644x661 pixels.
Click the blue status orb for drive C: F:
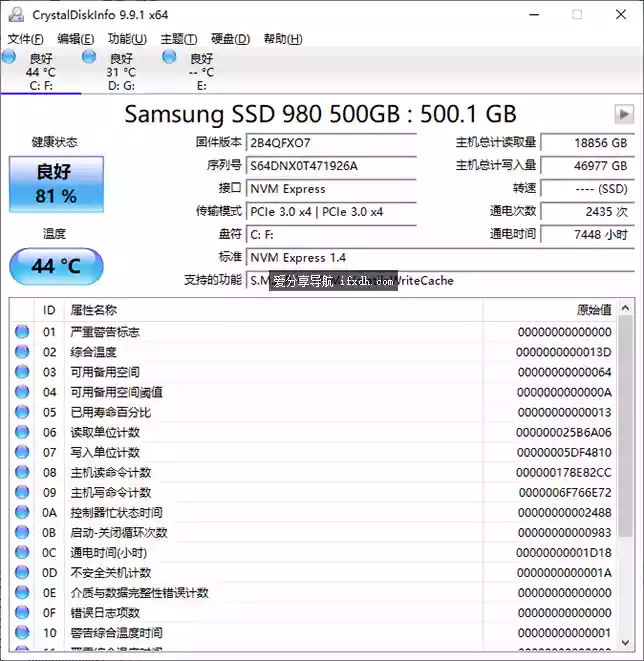(x=8, y=56)
